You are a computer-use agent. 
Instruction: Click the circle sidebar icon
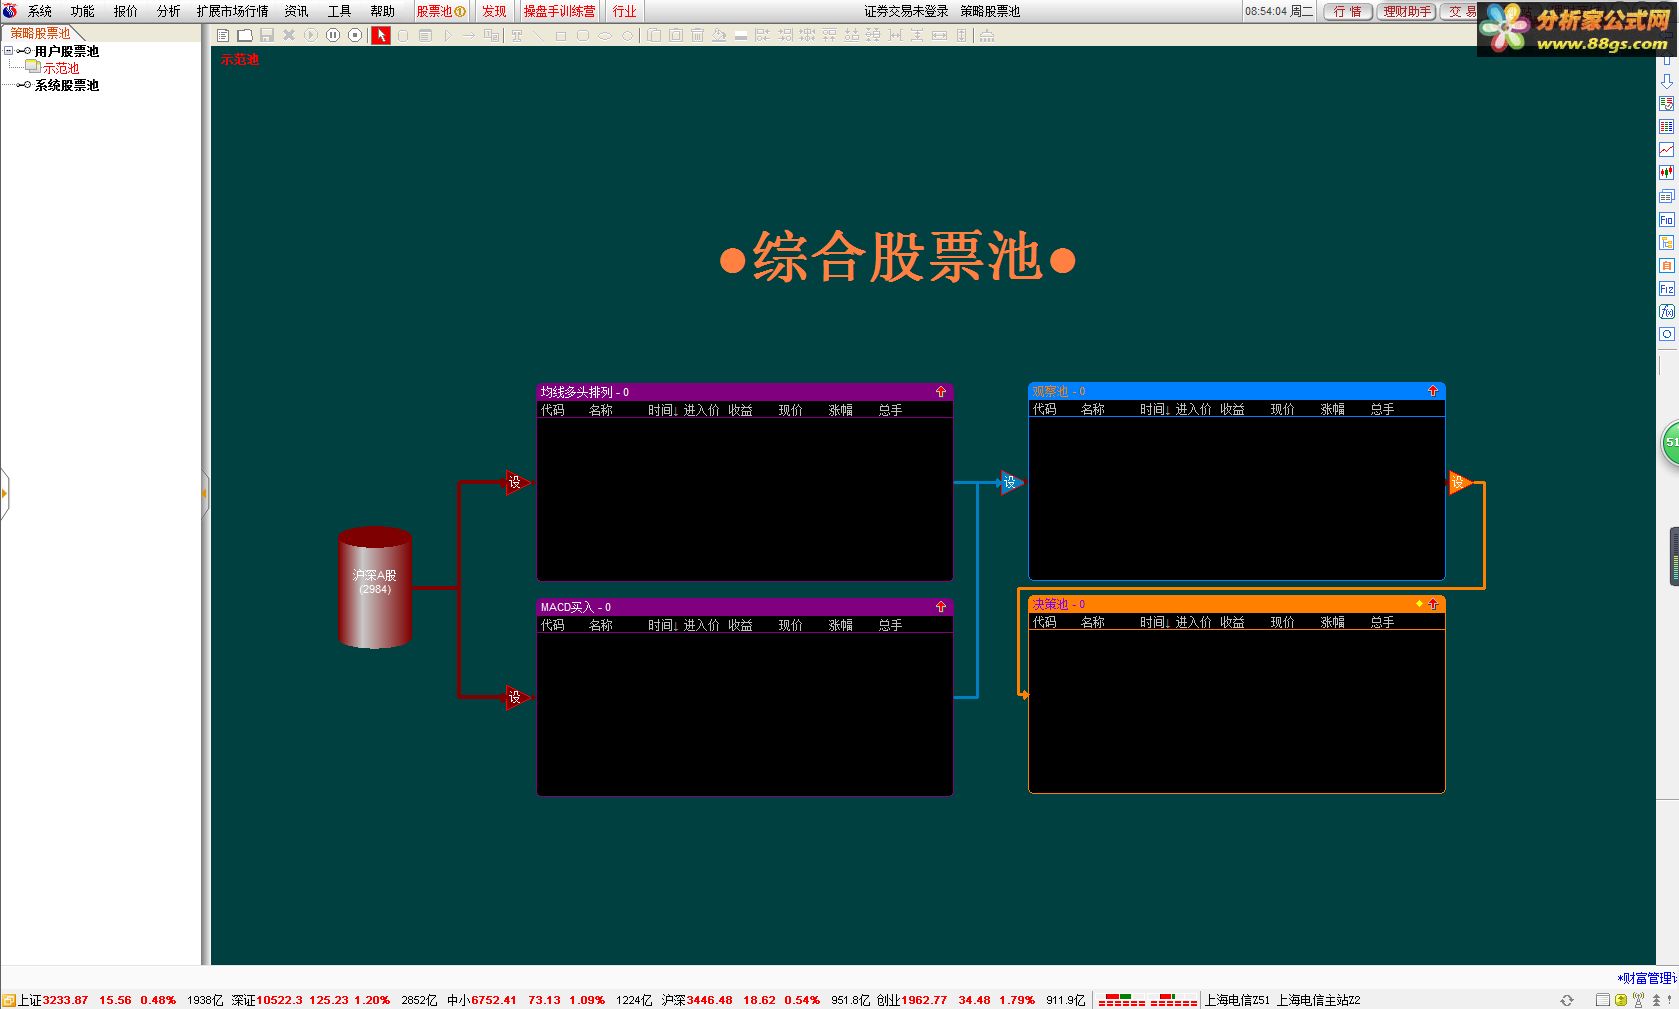(x=1666, y=335)
